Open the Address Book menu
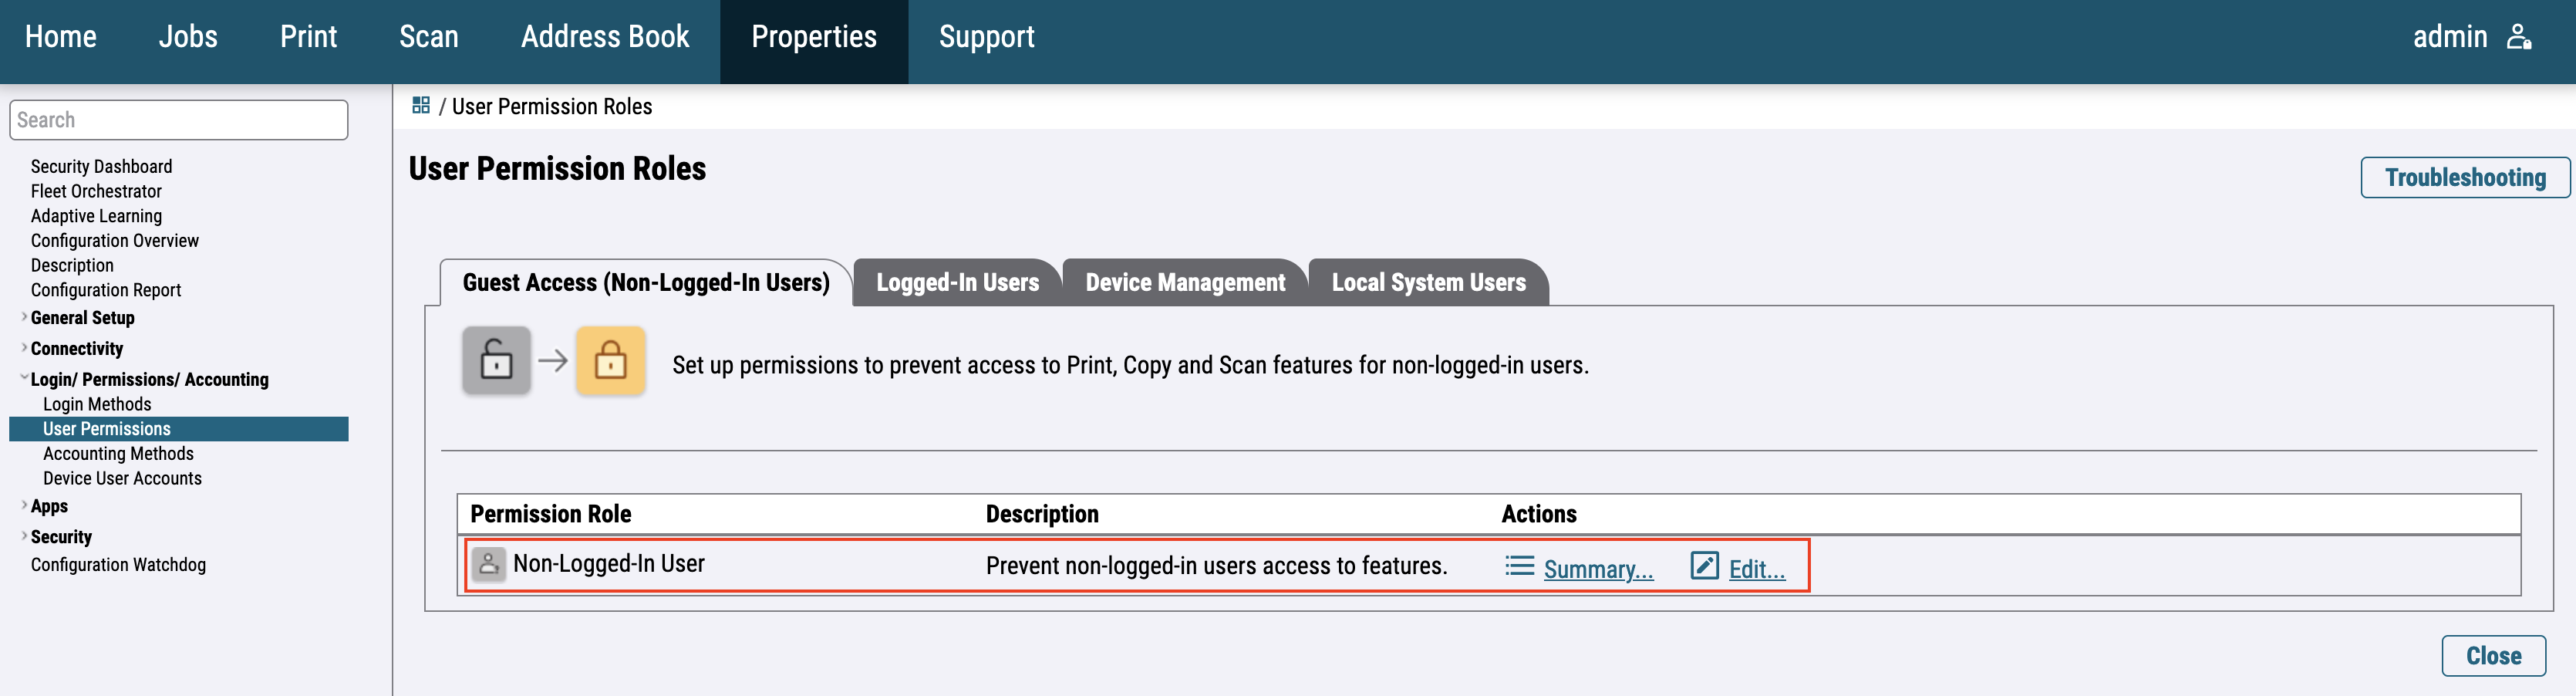Viewport: 2576px width, 696px height. coord(604,37)
